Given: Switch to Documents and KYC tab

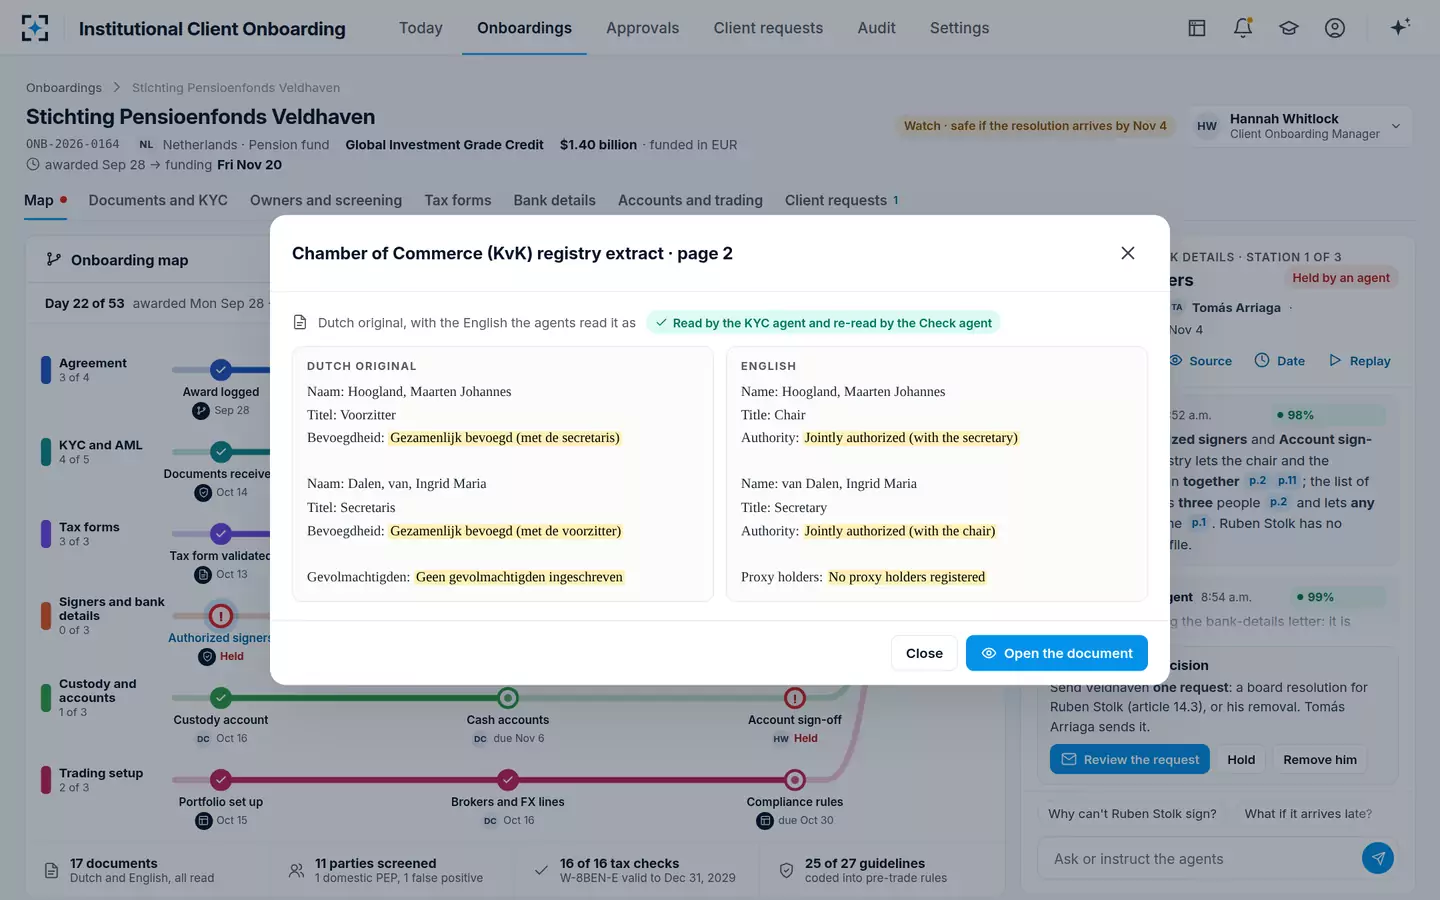Looking at the screenshot, I should click(x=158, y=200).
